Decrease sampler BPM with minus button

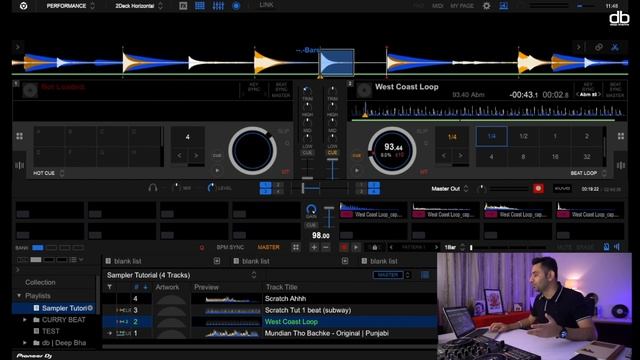coord(326,247)
